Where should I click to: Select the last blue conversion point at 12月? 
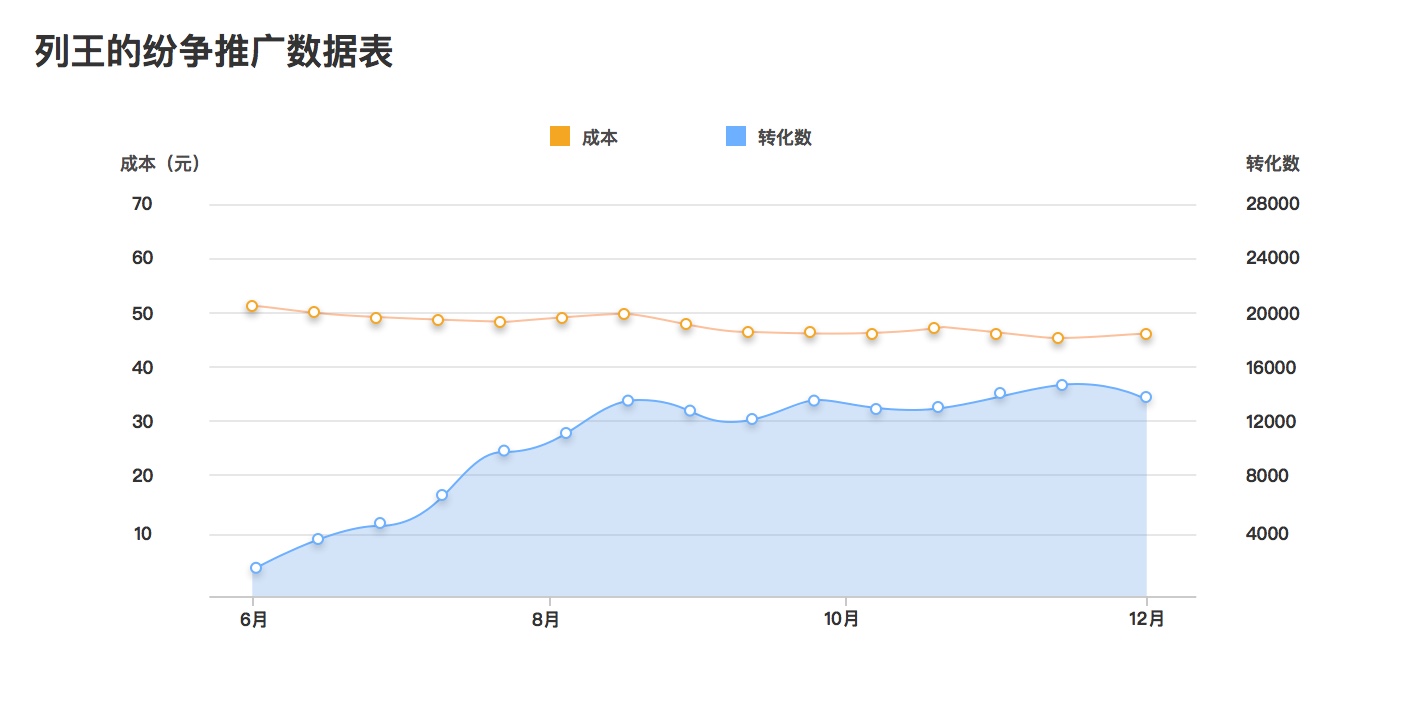click(x=1146, y=397)
